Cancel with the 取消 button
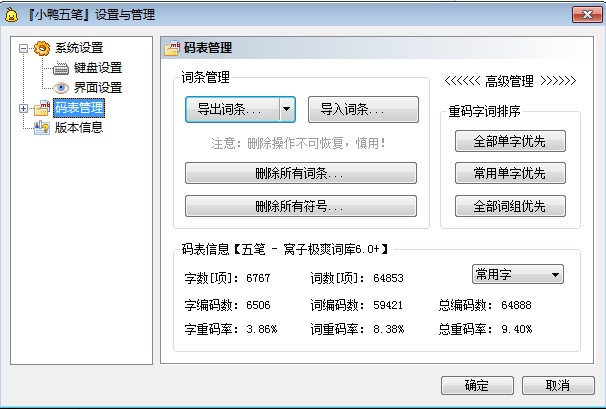Image resolution: width=606 pixels, height=410 pixels. tap(558, 385)
